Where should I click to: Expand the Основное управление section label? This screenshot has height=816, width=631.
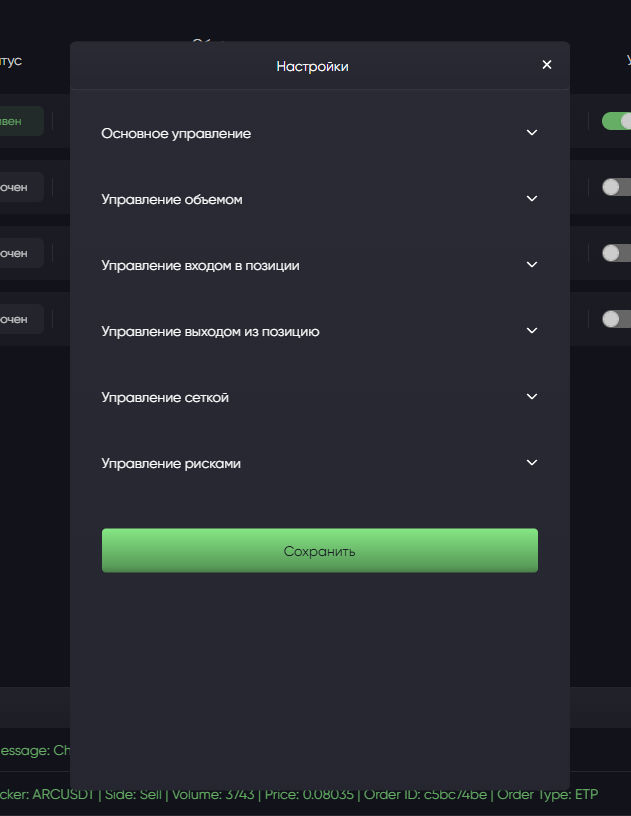pos(176,133)
